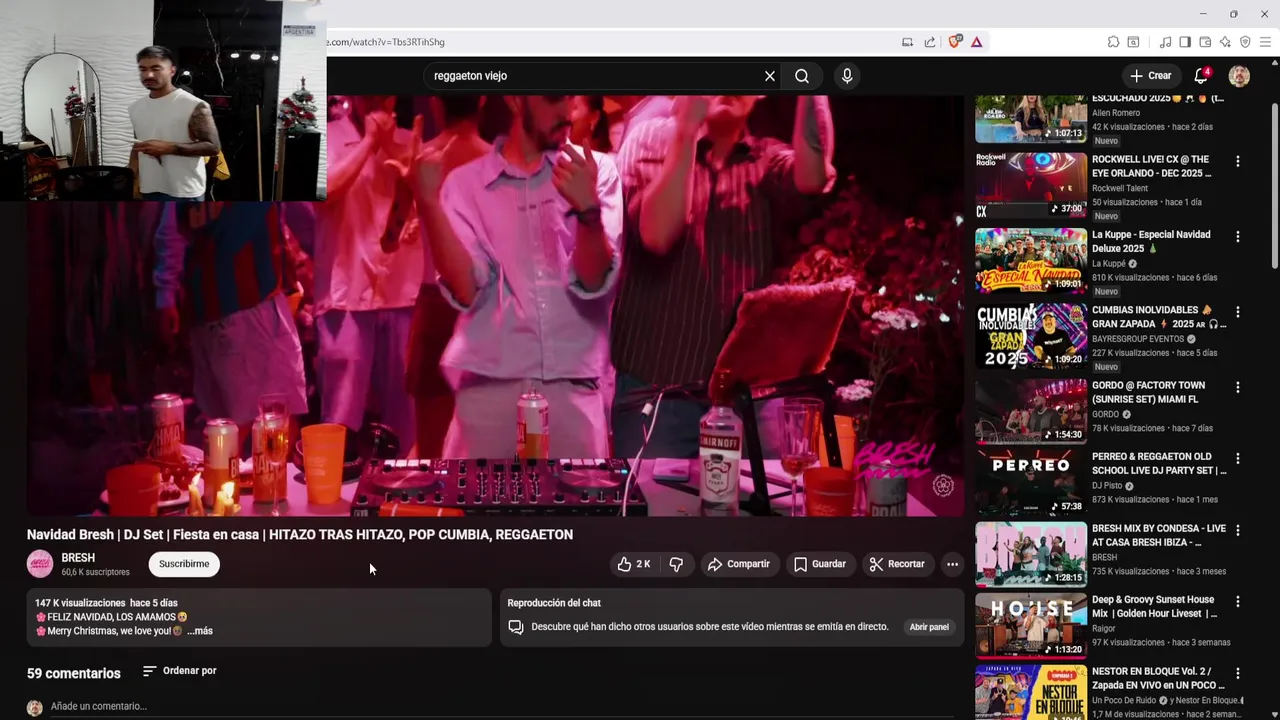The image size is (1280, 720).
Task: Clear the search box with the X
Action: point(770,76)
